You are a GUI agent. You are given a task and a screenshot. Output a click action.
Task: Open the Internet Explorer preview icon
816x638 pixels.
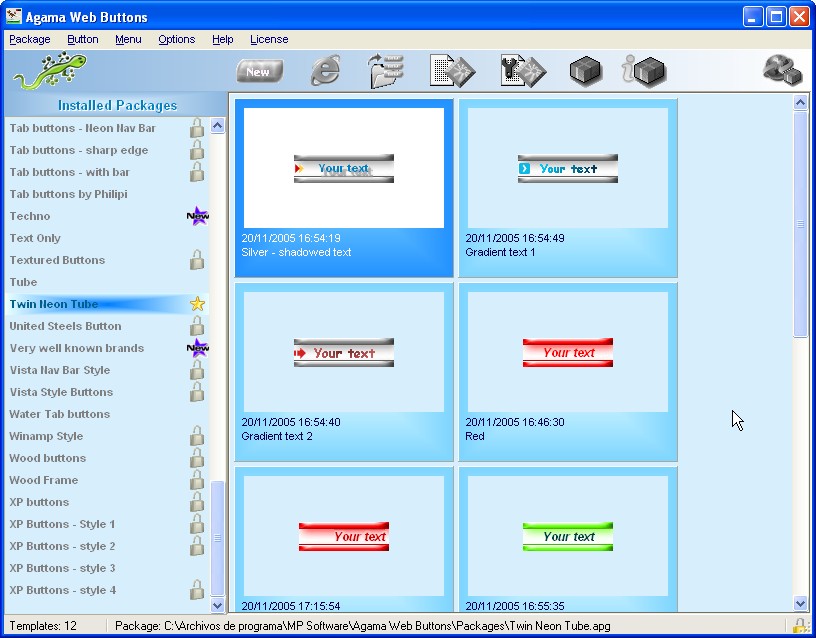click(326, 70)
